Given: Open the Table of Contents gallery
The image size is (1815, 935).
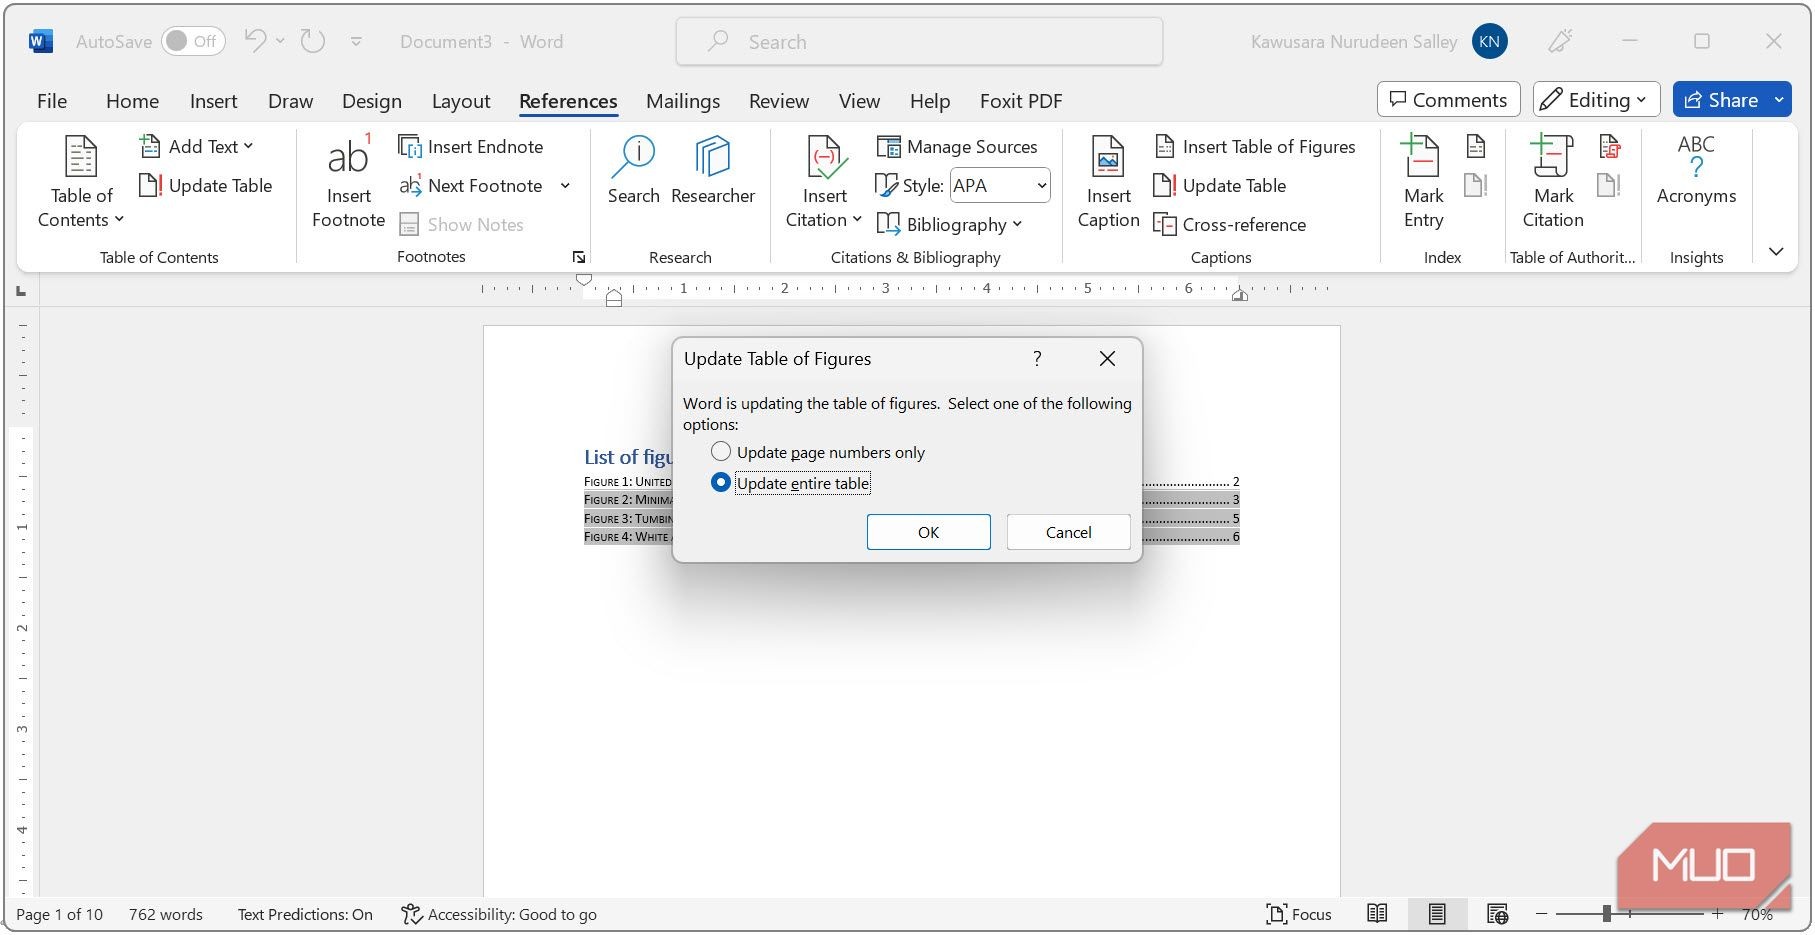Looking at the screenshot, I should click(81, 182).
